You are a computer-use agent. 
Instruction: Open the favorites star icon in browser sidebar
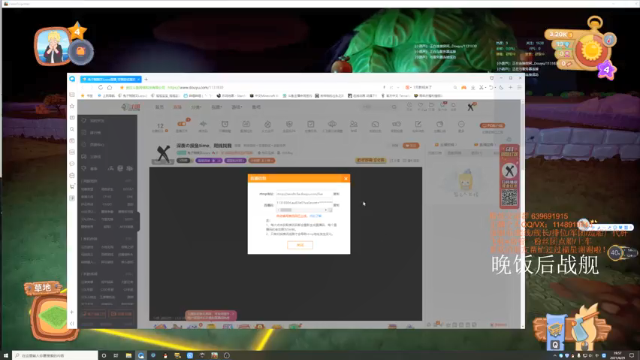click(x=72, y=106)
